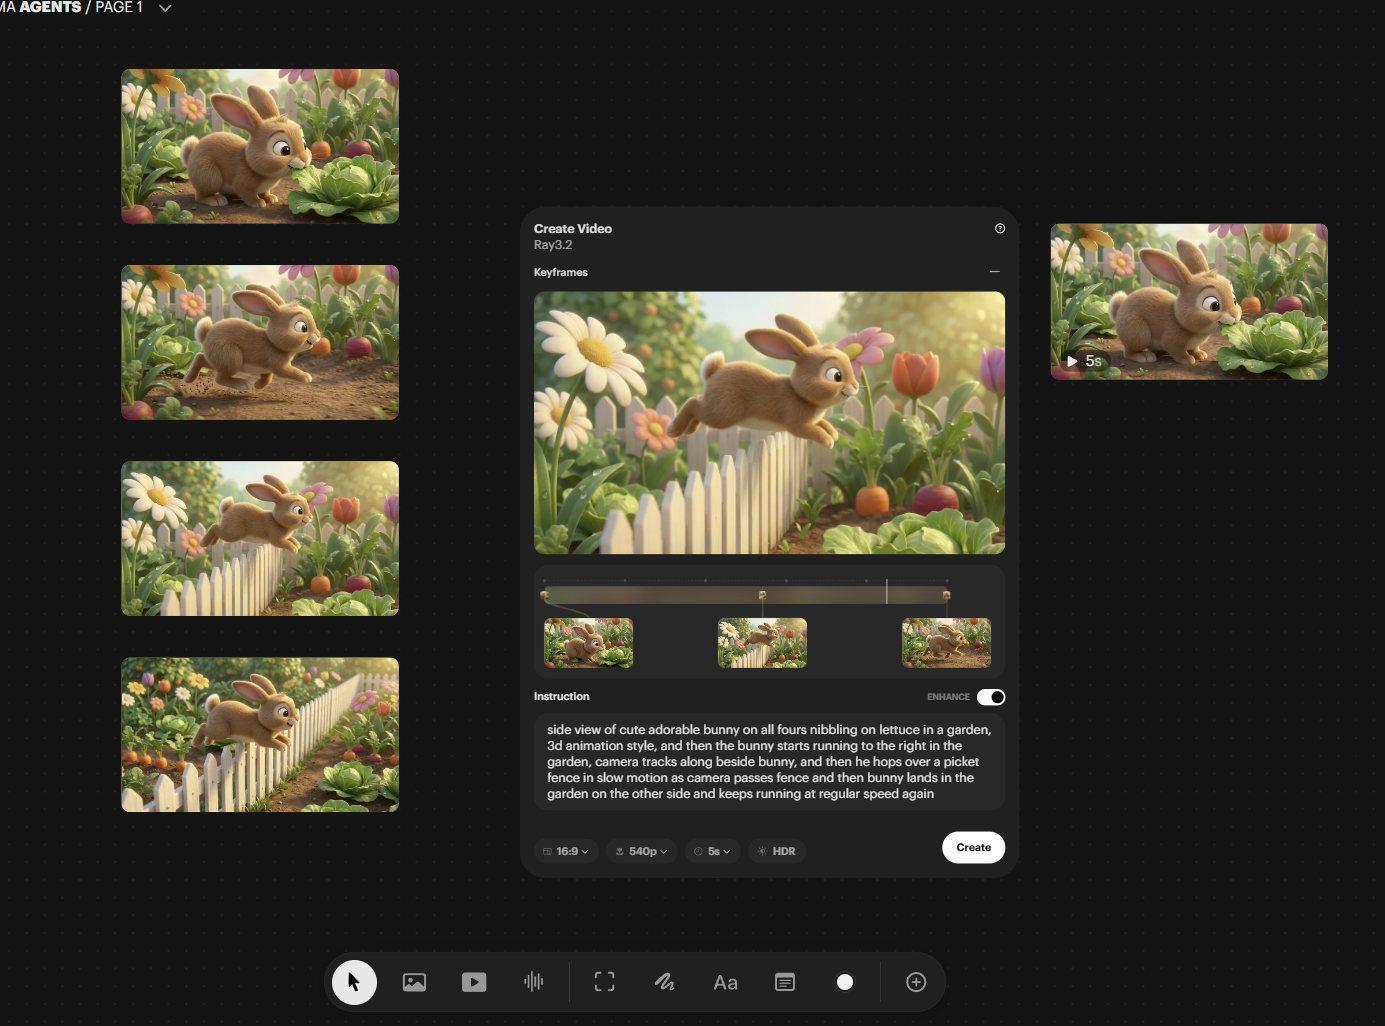Select the frame tool with corner brackets
This screenshot has height=1026, width=1385.
pyautogui.click(x=604, y=982)
